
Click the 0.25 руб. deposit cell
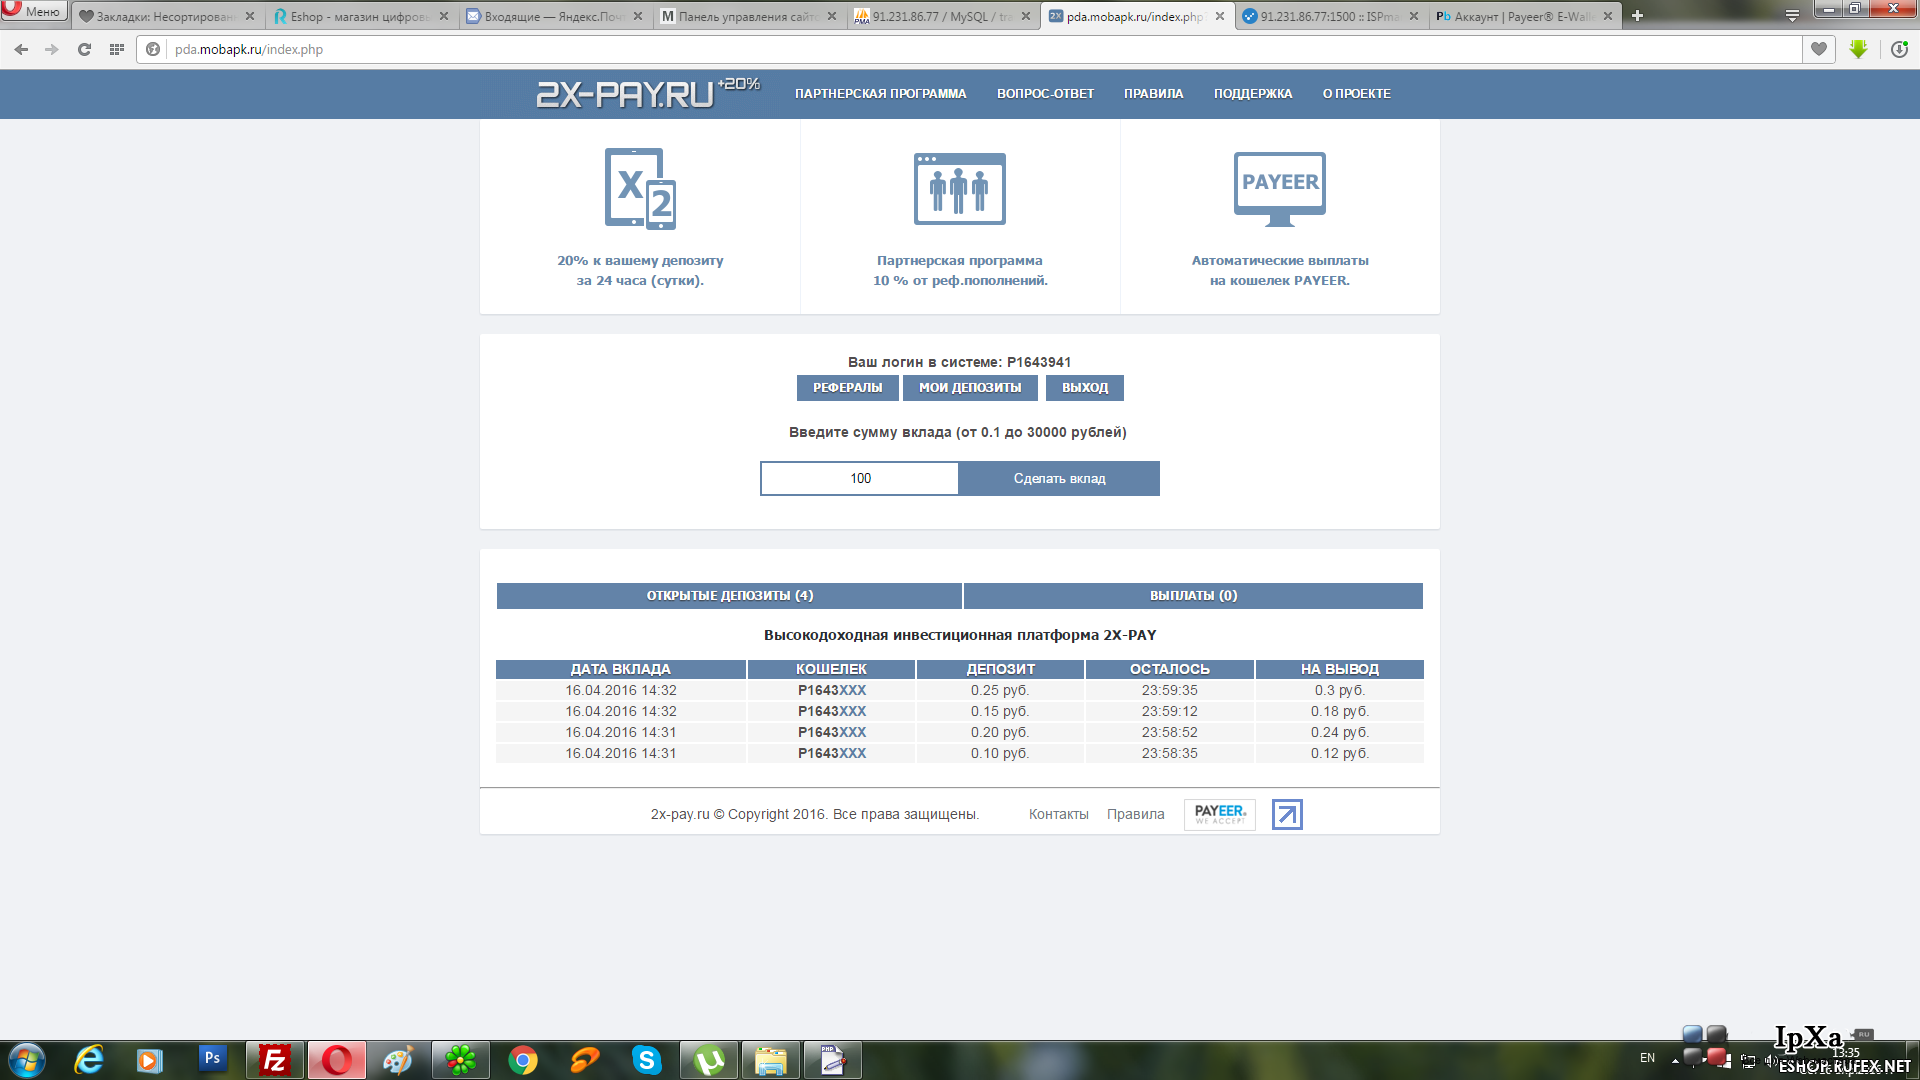(1000, 690)
